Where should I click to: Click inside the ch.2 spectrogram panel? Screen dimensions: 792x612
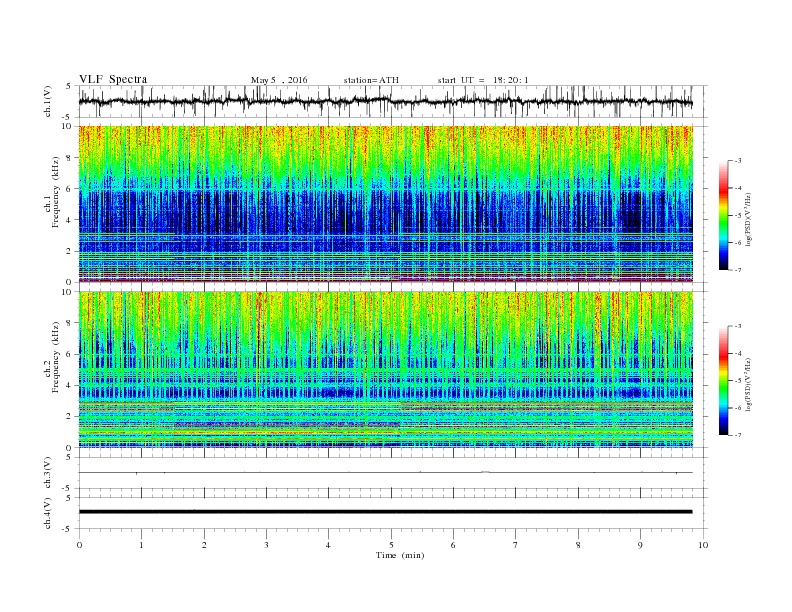pyautogui.click(x=386, y=370)
